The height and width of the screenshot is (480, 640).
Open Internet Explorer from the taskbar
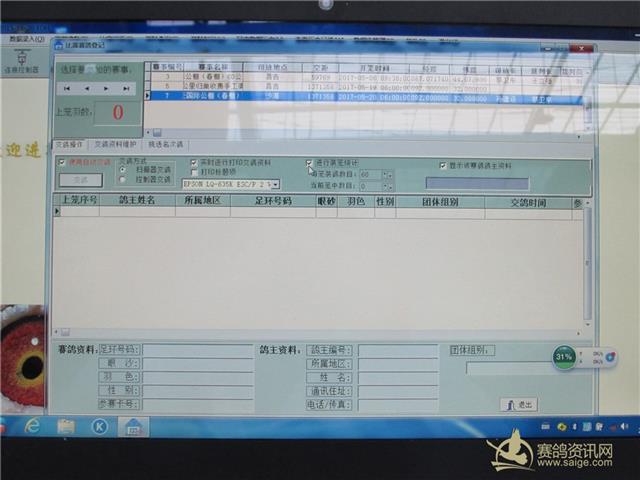pyautogui.click(x=32, y=426)
